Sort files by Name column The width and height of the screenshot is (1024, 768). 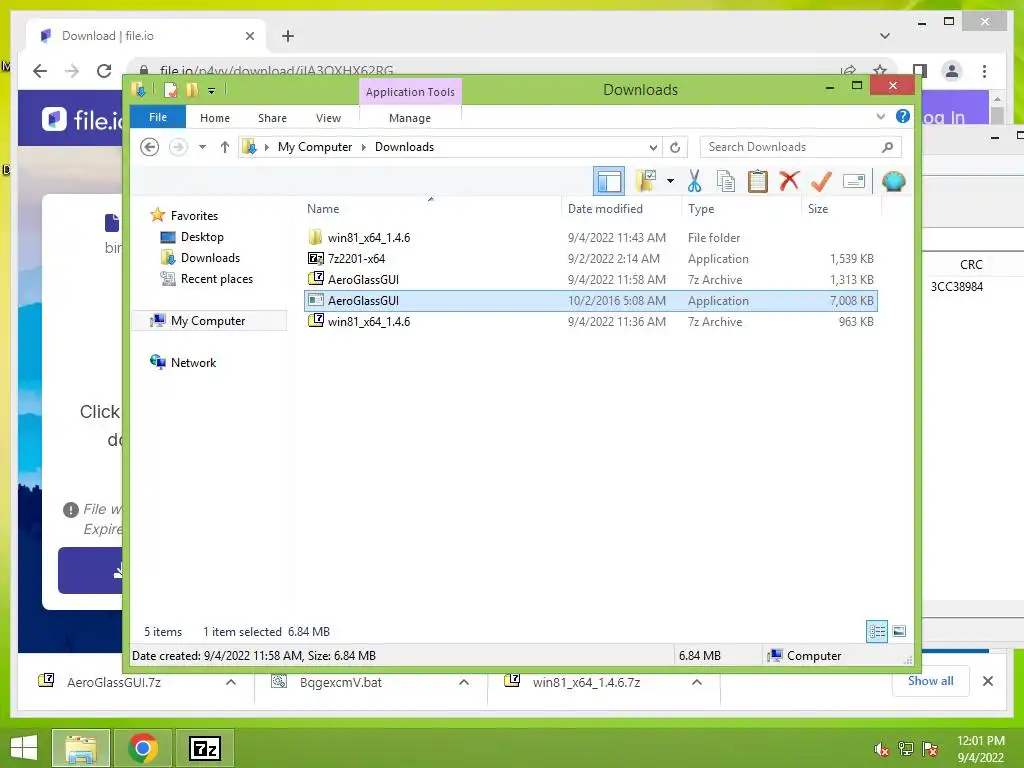(x=430, y=209)
